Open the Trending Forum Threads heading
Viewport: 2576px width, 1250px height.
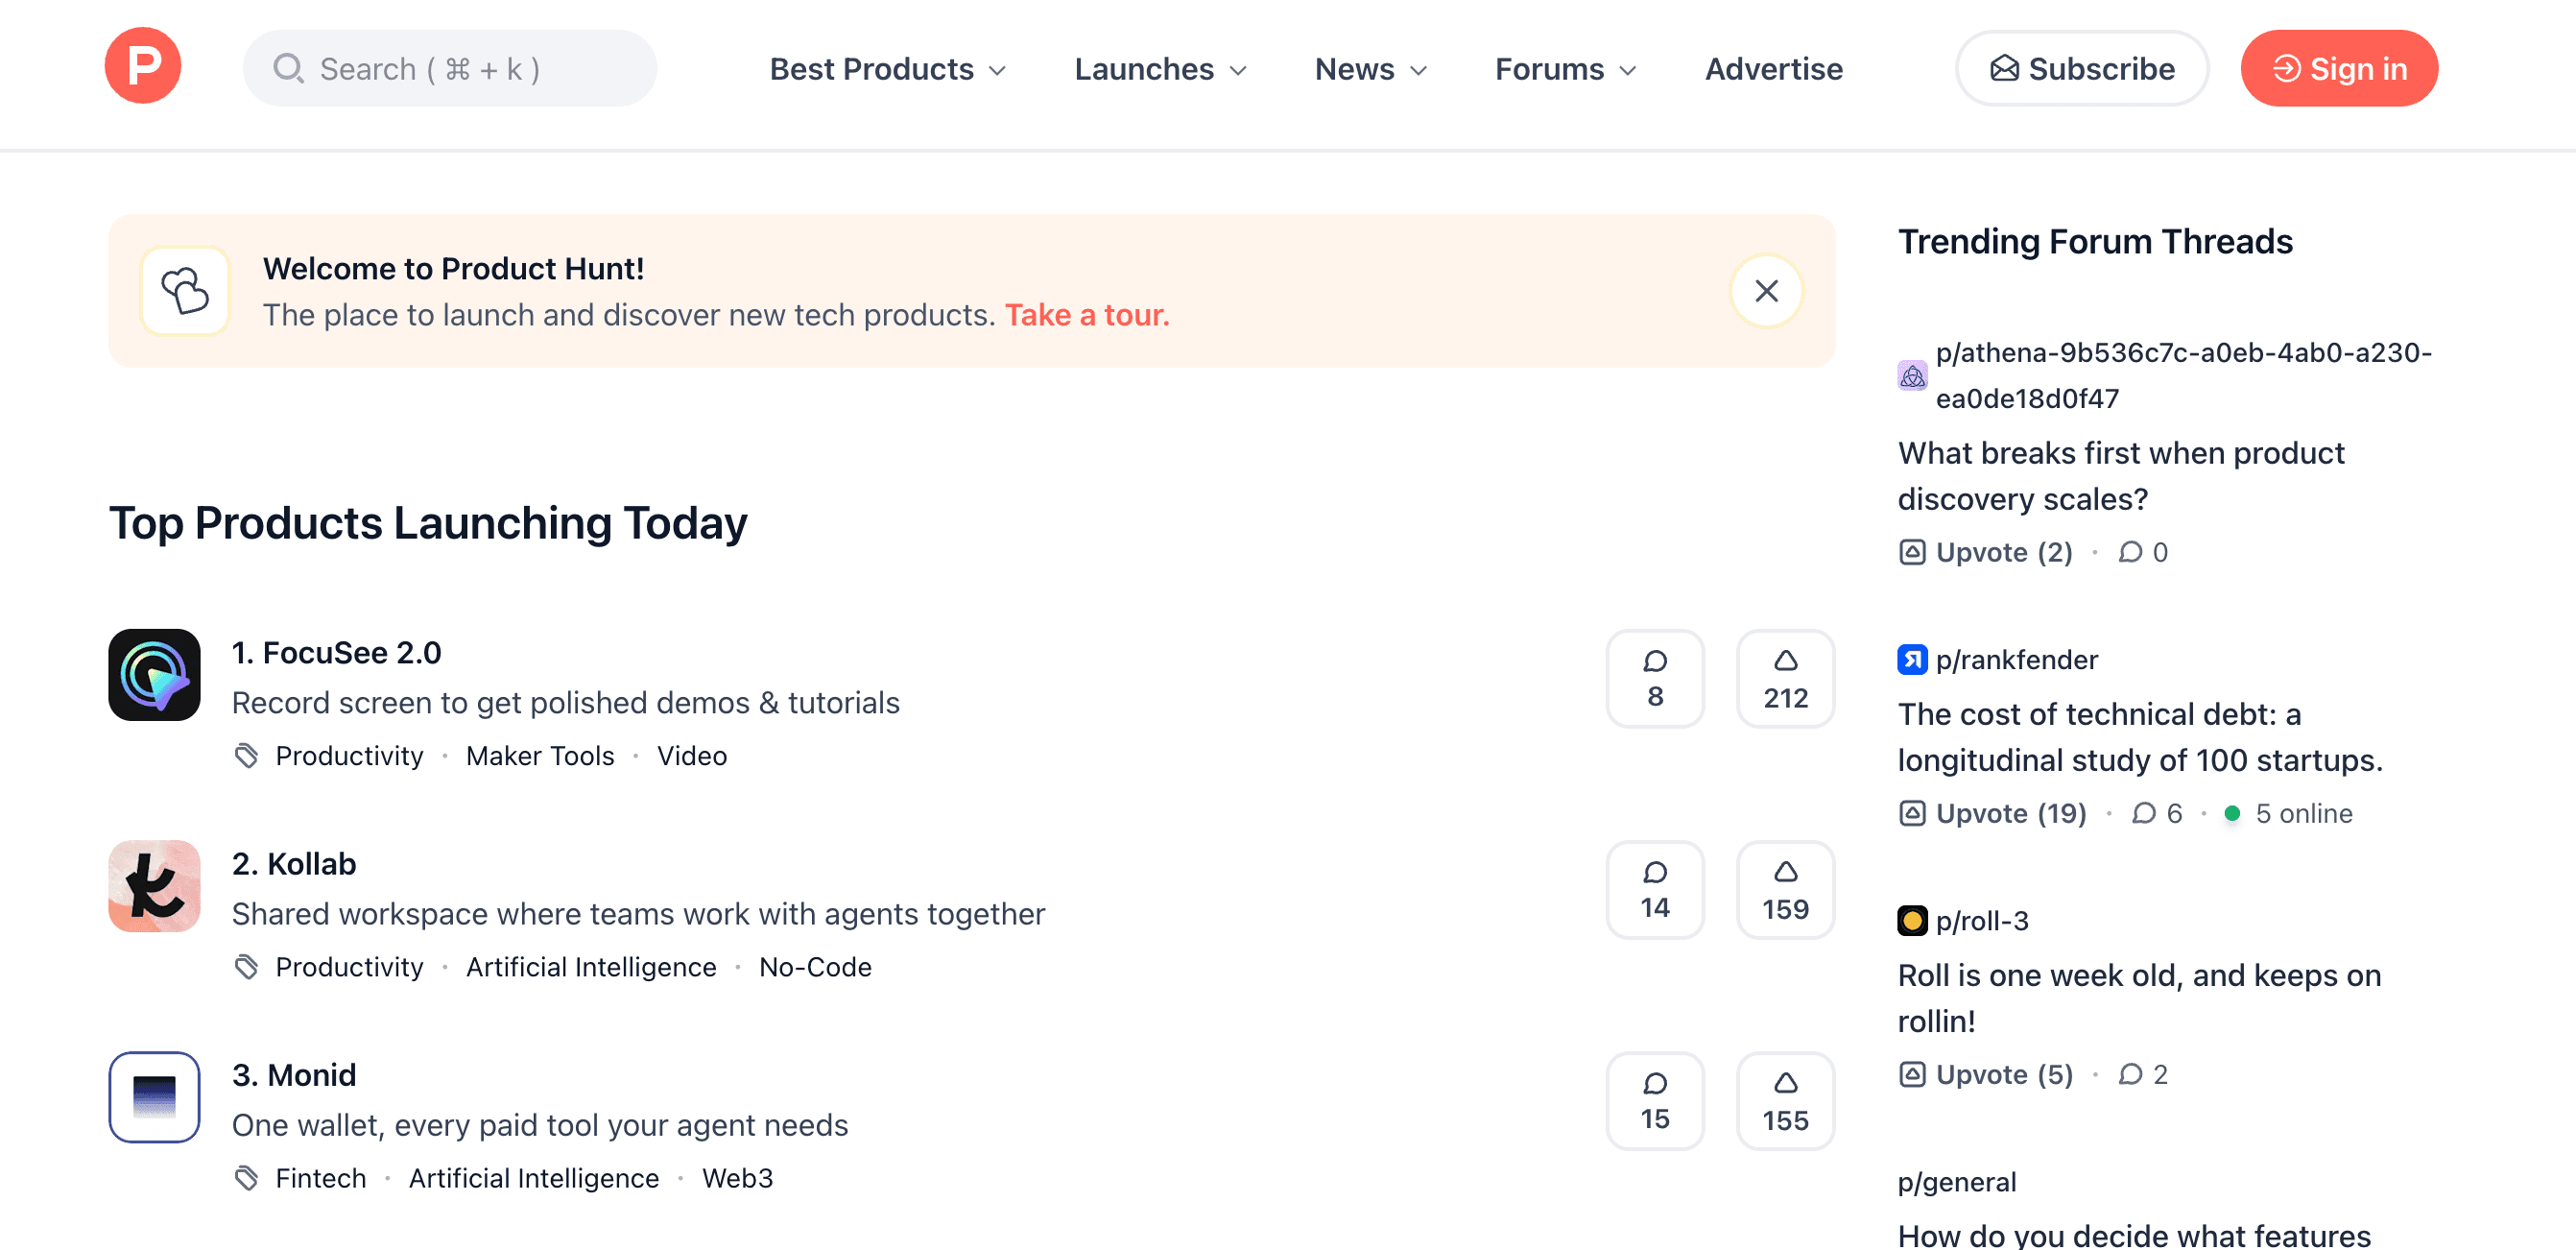point(2095,242)
